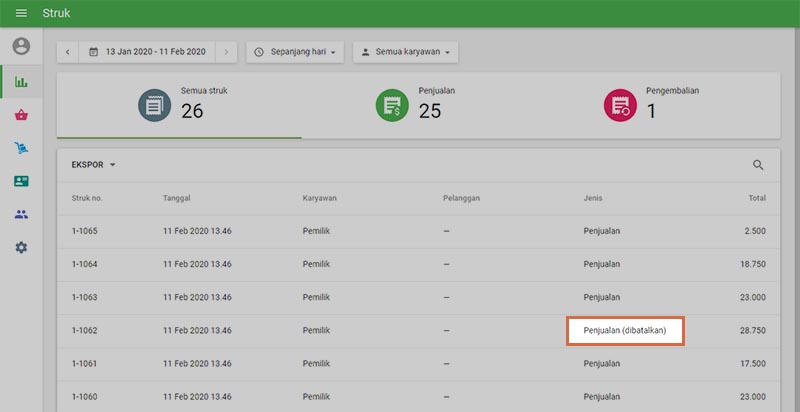Viewport: 800px width, 412px height.
Task: Go to the next date period arrow
Action: 227,51
